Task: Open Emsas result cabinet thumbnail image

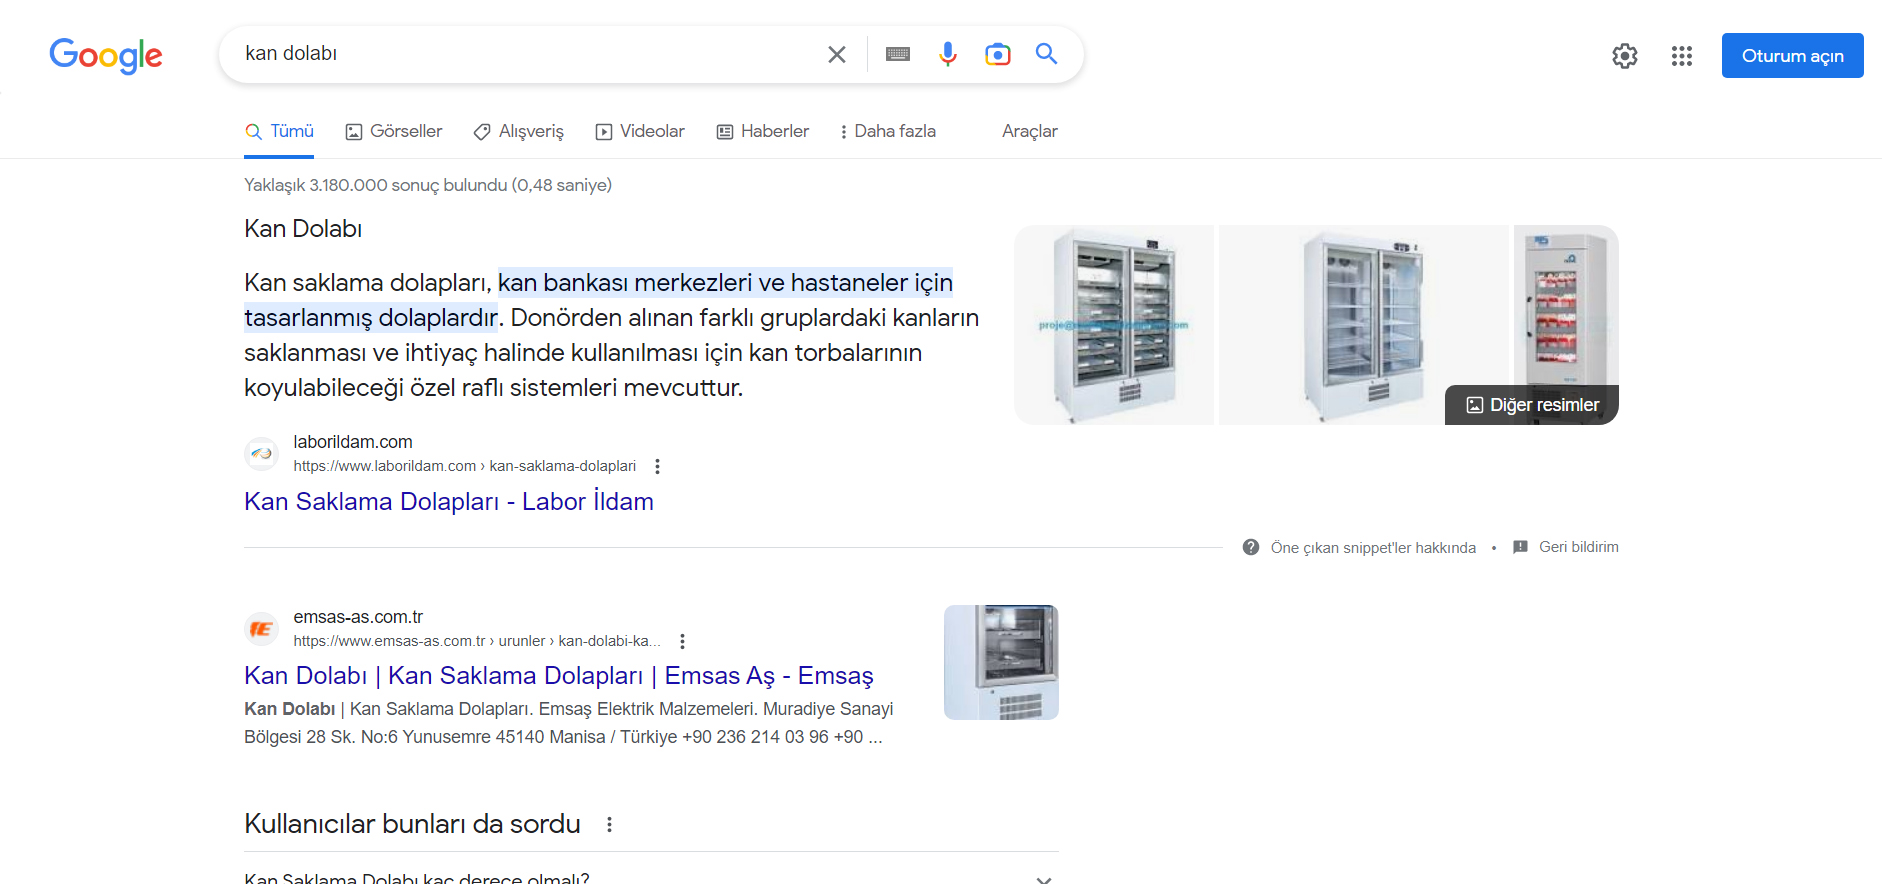Action: tap(1001, 662)
